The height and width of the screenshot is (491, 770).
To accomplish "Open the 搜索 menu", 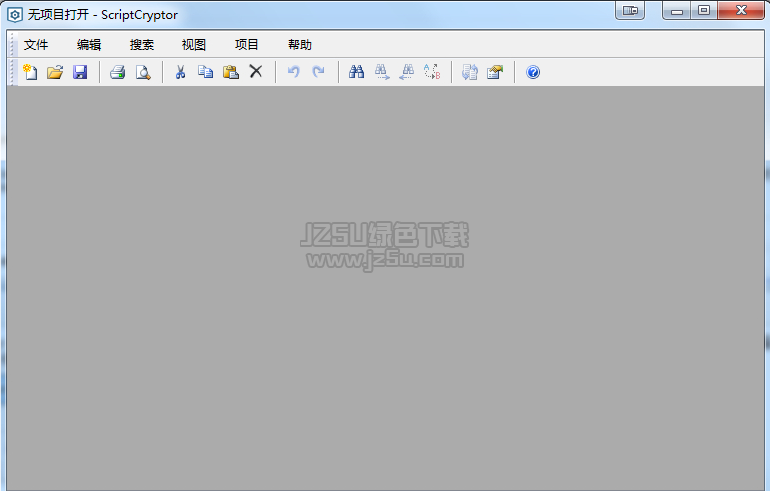I will (142, 45).
